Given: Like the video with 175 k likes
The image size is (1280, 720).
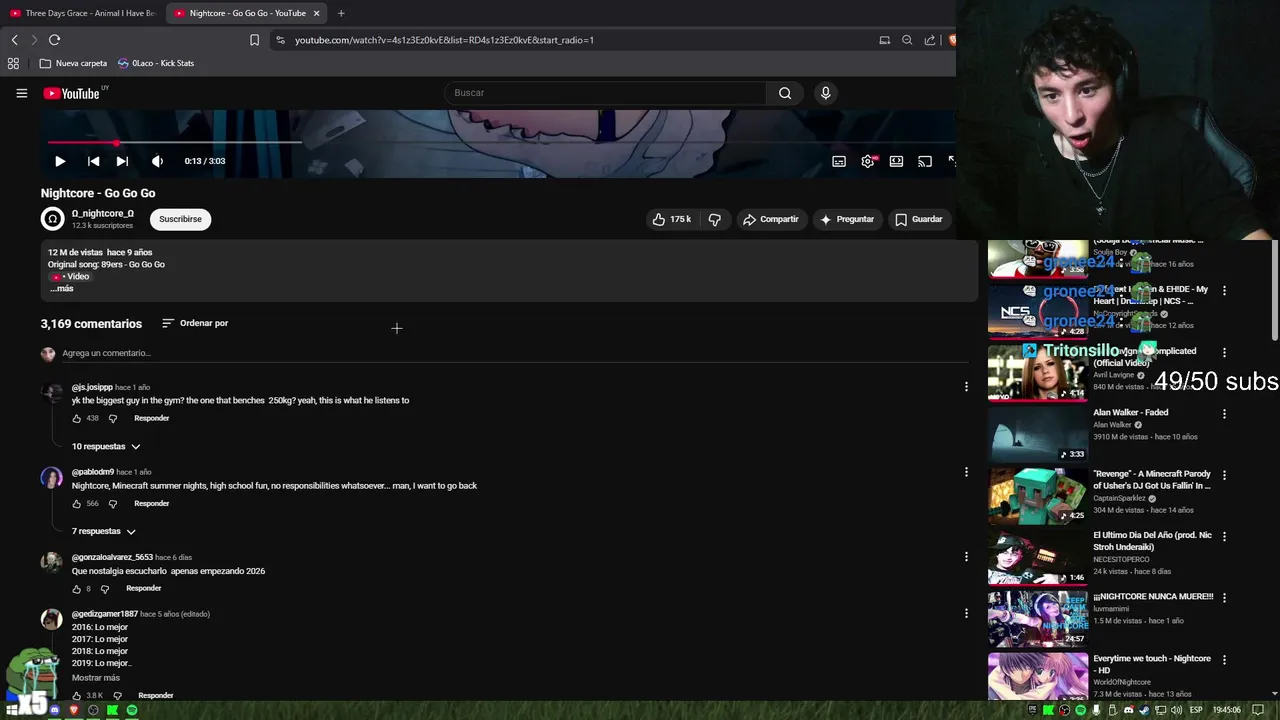Looking at the screenshot, I should click(x=672, y=219).
